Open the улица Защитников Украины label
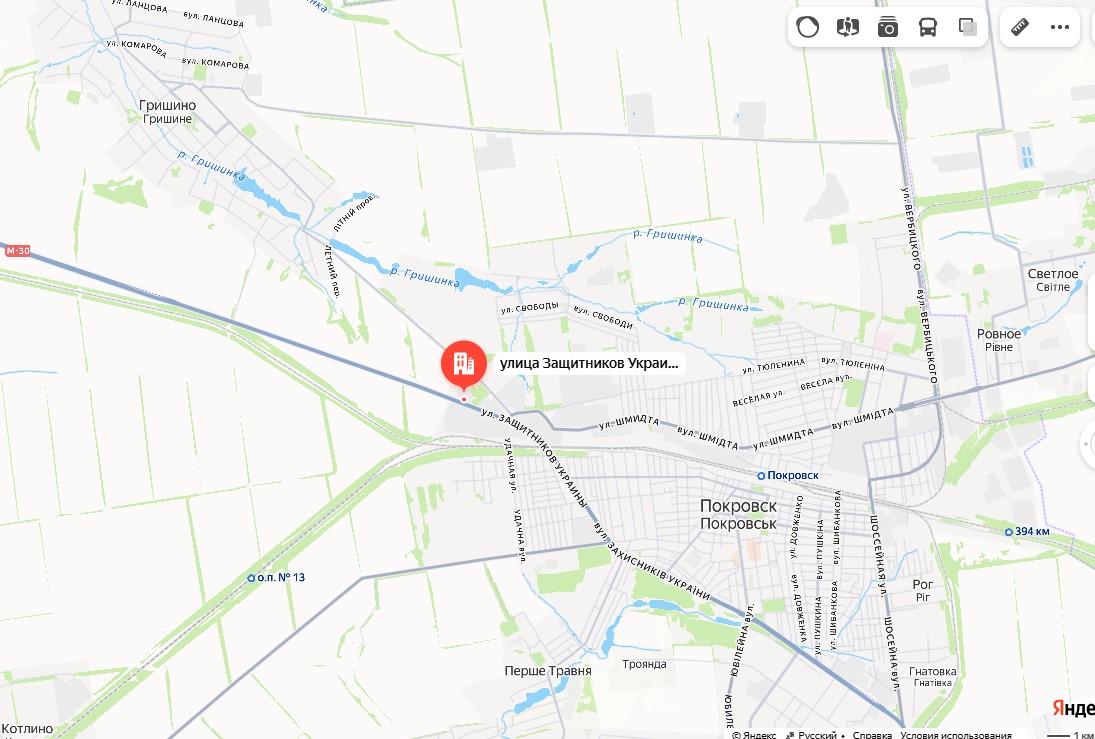The image size is (1095, 739). point(589,363)
